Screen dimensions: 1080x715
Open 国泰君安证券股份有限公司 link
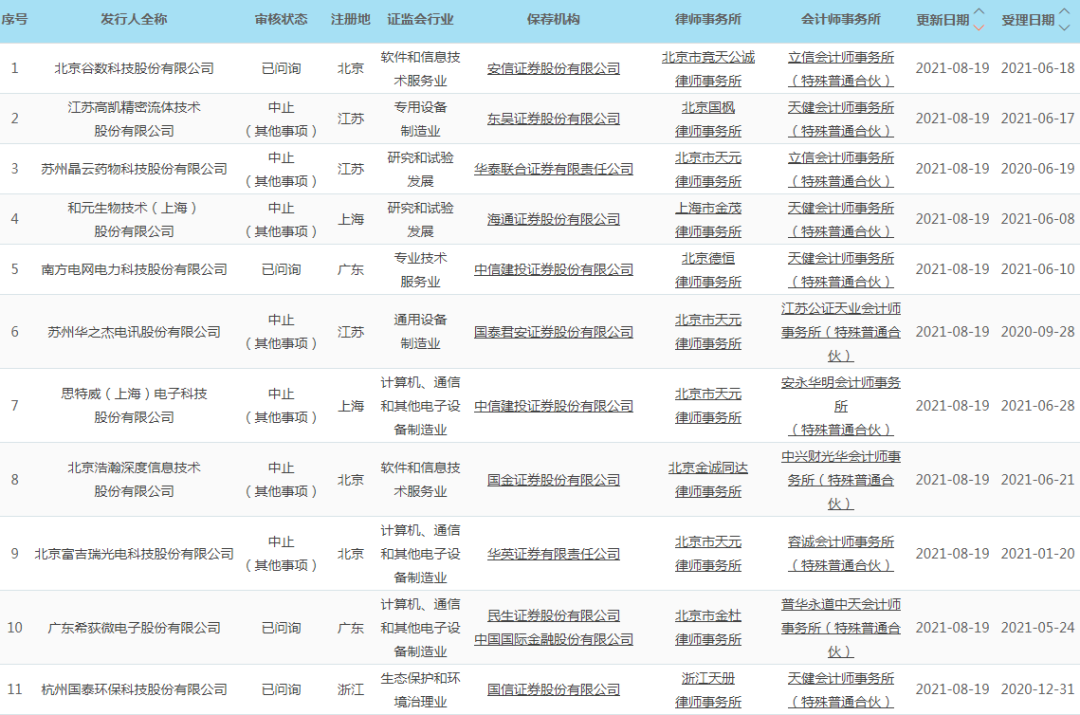(553, 332)
